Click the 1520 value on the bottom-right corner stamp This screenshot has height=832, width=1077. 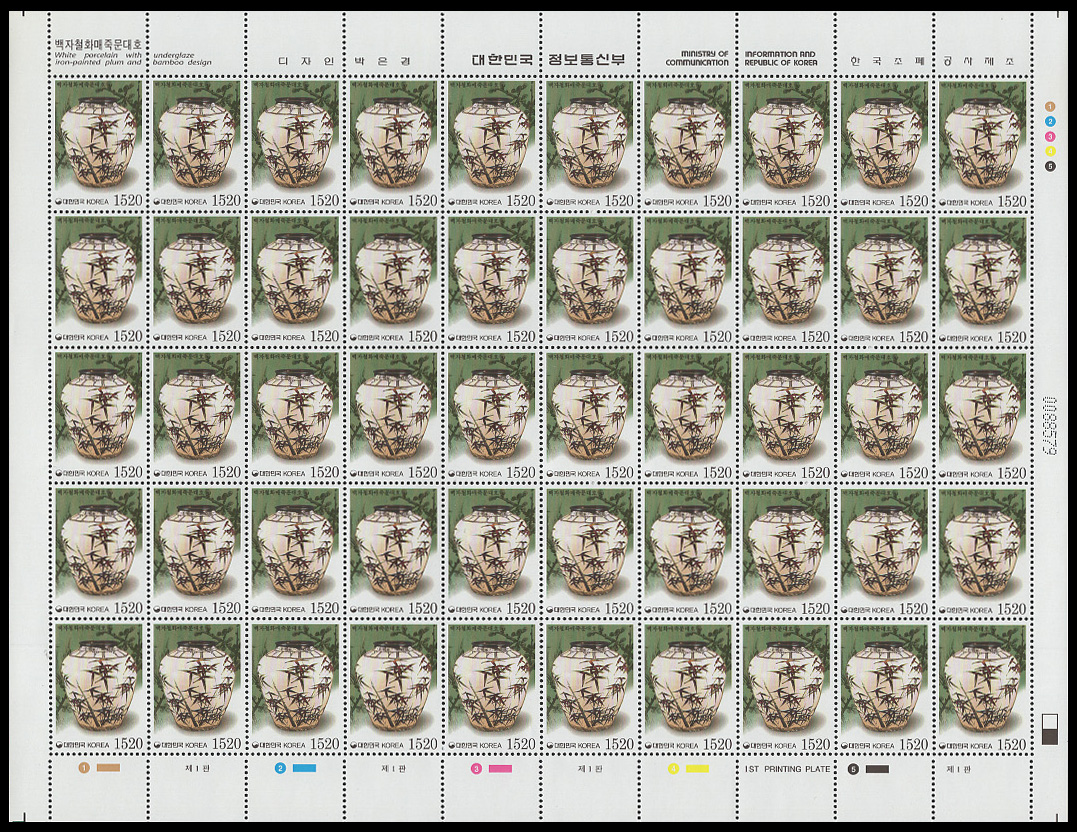pyautogui.click(x=1012, y=744)
